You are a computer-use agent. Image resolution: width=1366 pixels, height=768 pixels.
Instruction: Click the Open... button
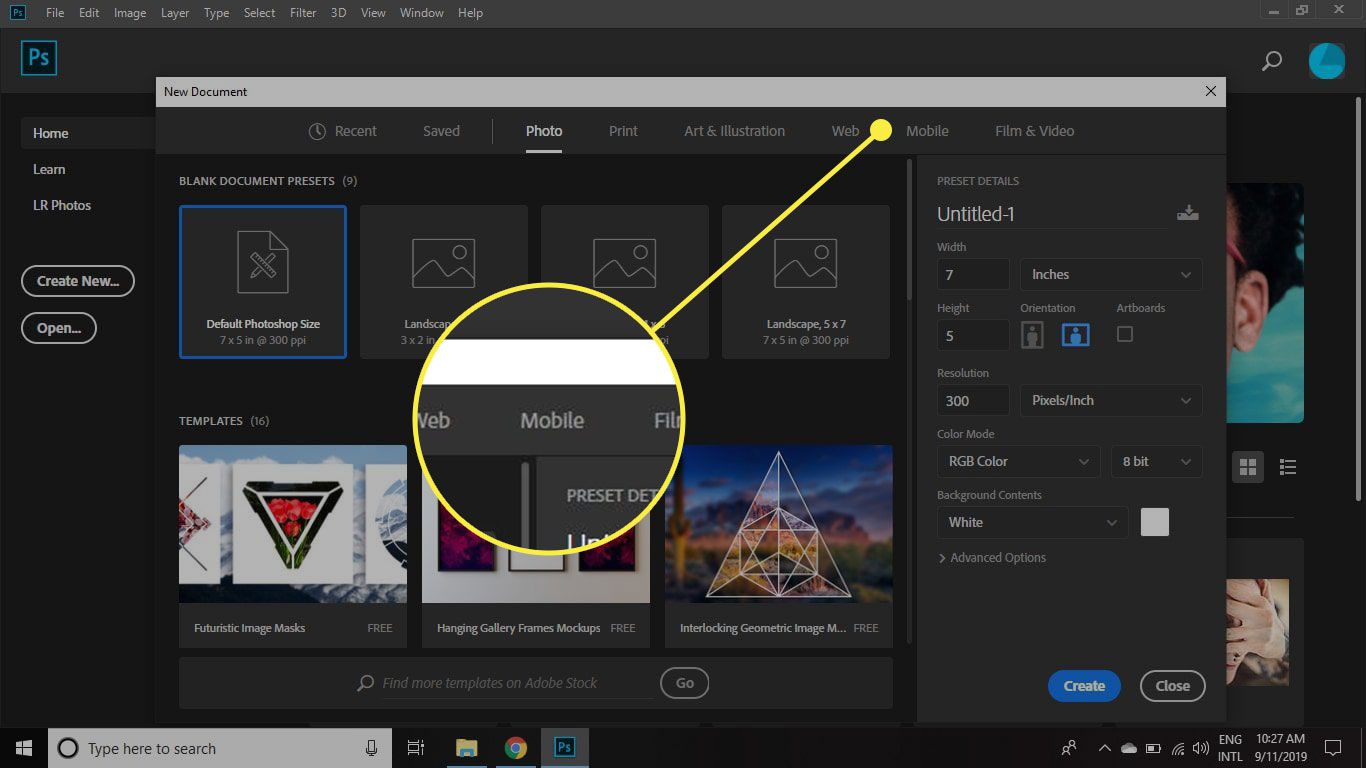pyautogui.click(x=59, y=328)
